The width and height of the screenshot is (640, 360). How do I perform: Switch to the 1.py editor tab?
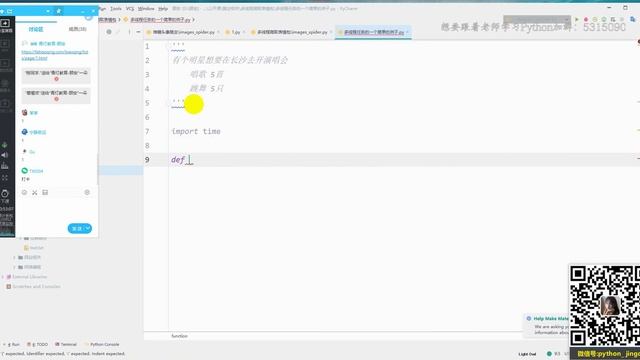[236, 32]
